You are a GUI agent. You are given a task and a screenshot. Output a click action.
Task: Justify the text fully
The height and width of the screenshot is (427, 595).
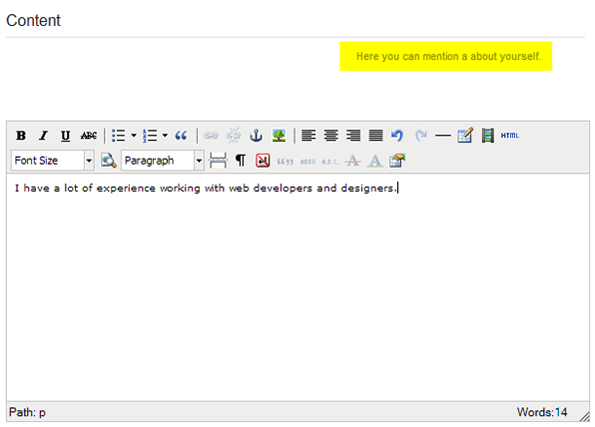click(376, 136)
